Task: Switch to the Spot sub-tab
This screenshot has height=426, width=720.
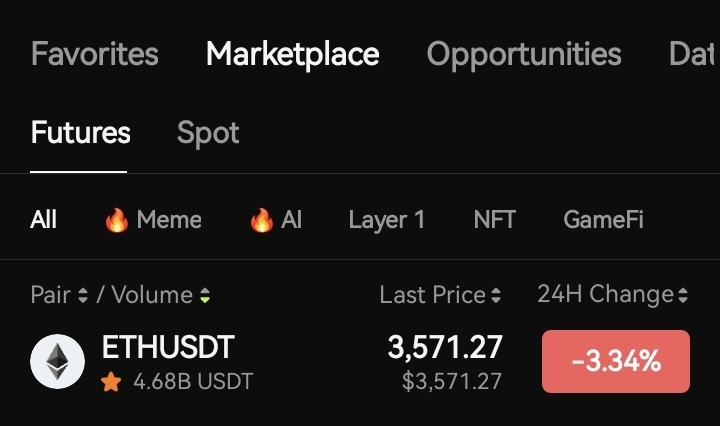Action: (208, 133)
